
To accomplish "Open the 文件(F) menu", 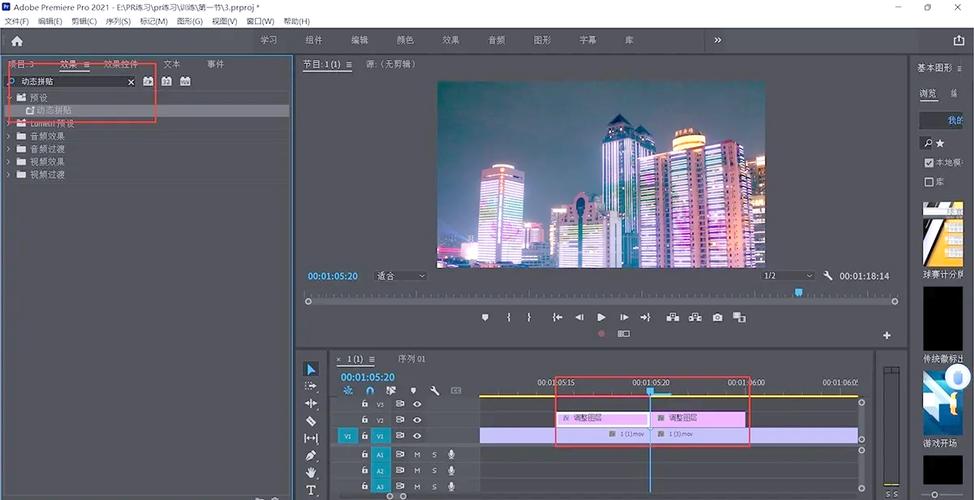I will [16, 21].
